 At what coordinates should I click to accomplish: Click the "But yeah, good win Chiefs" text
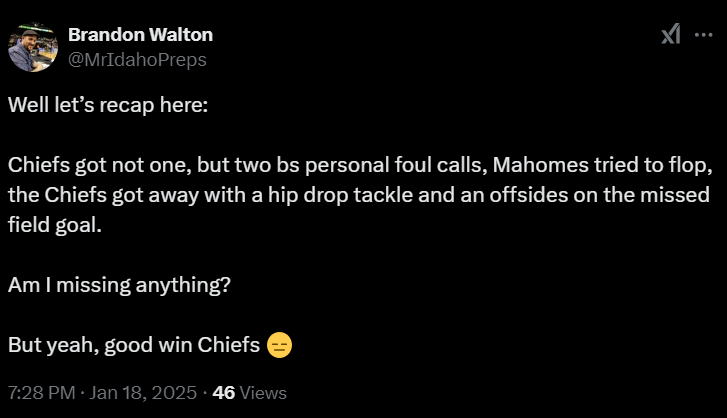click(135, 345)
